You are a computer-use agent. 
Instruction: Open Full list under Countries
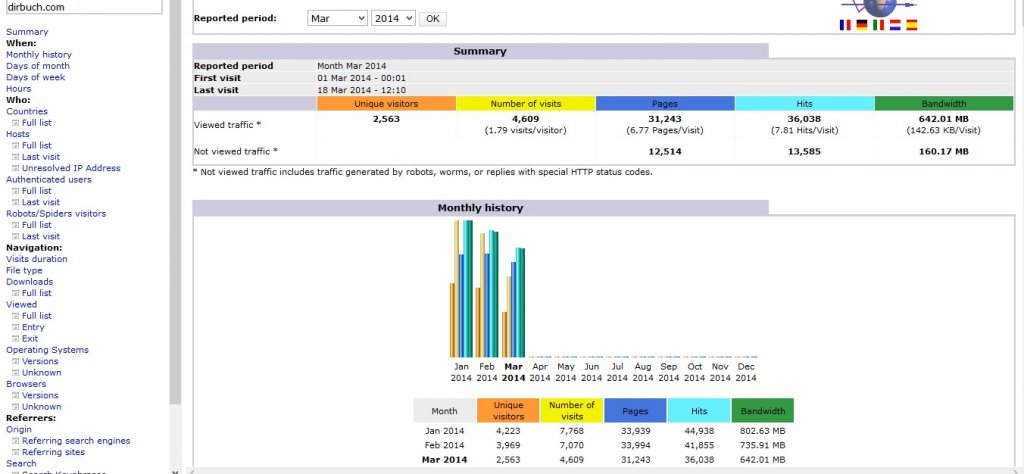37,123
